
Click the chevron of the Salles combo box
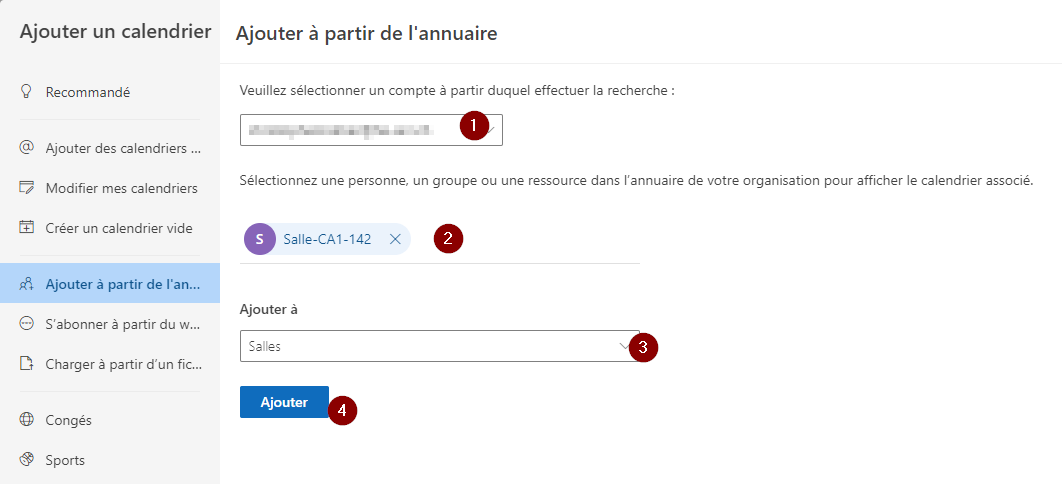point(624,346)
